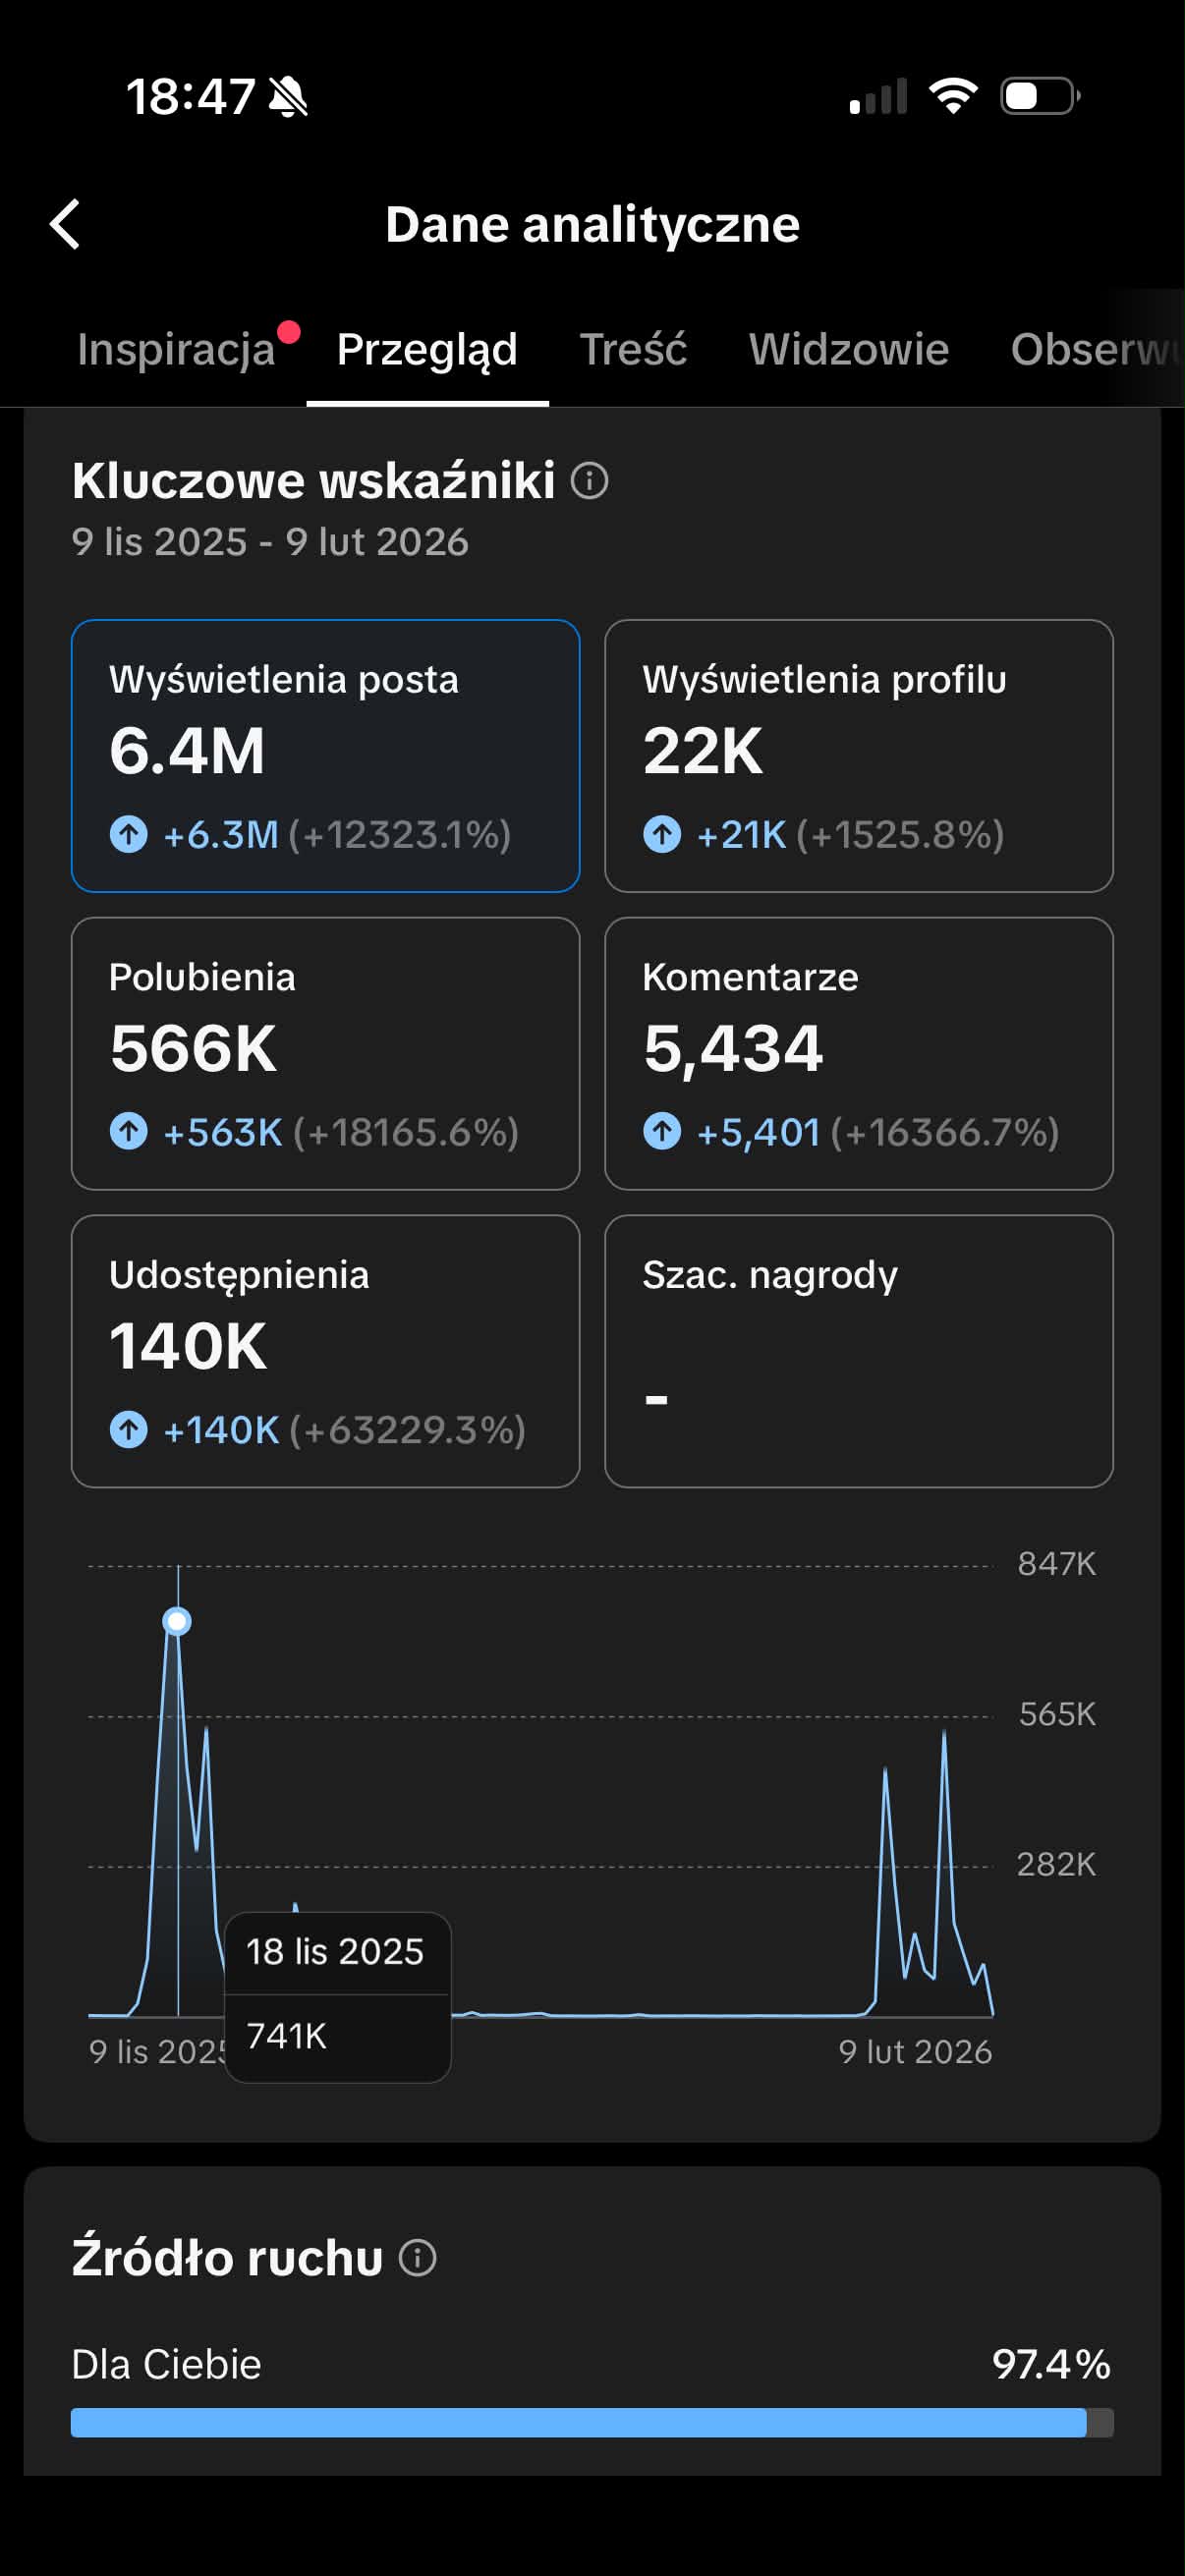The width and height of the screenshot is (1185, 2576).
Task: Select the Komentarze metric card
Action: tap(859, 1054)
